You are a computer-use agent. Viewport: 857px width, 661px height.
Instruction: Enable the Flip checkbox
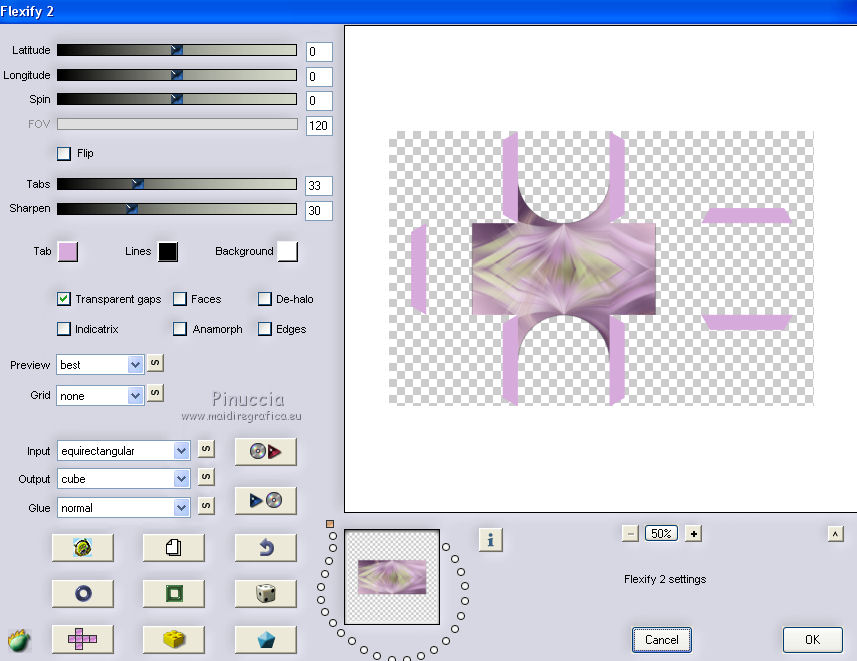tap(64, 154)
